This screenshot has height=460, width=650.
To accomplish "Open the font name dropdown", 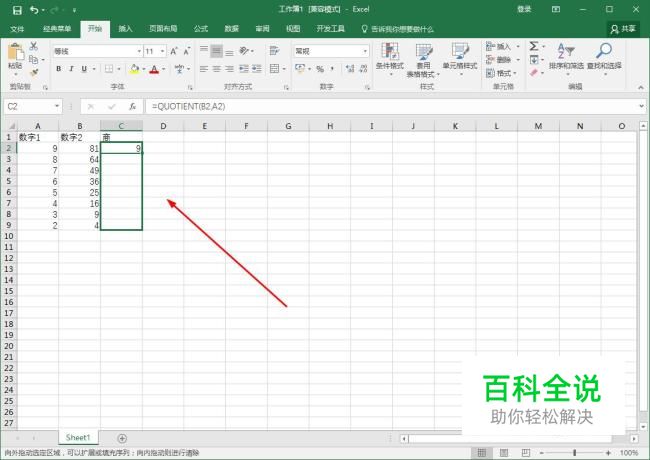I will pyautogui.click(x=139, y=51).
